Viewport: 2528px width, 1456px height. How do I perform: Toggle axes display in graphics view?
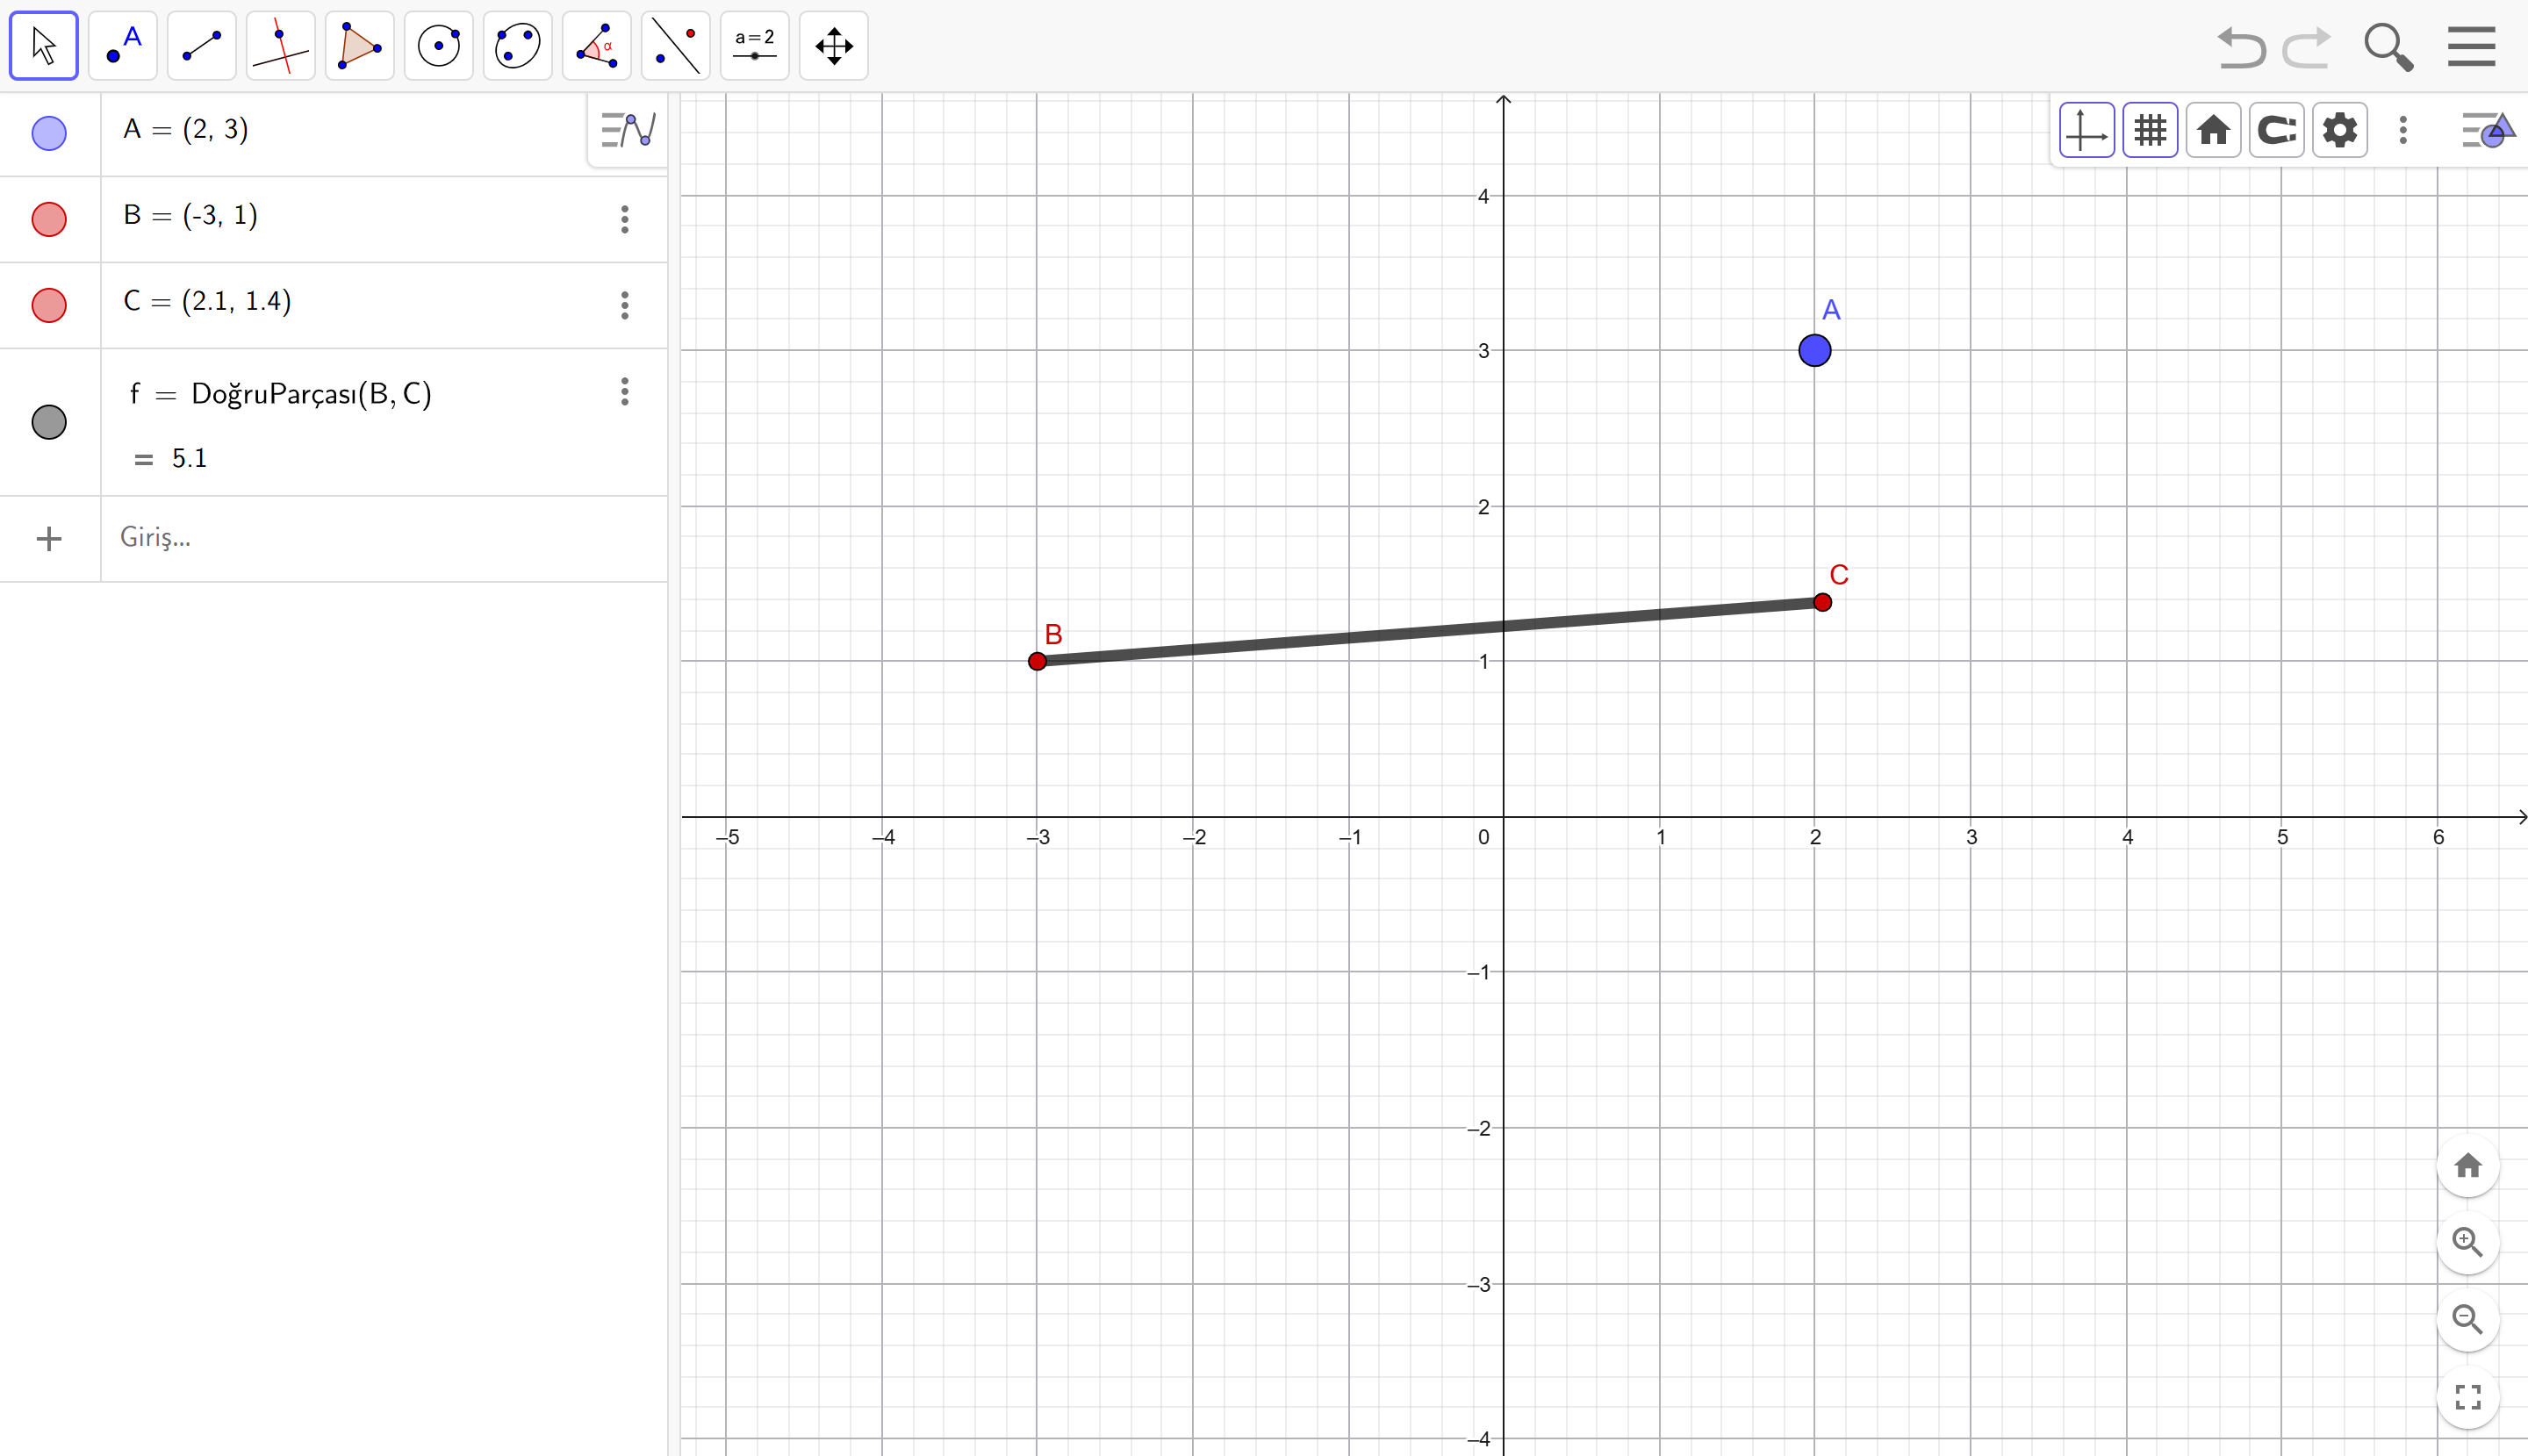coord(2087,130)
